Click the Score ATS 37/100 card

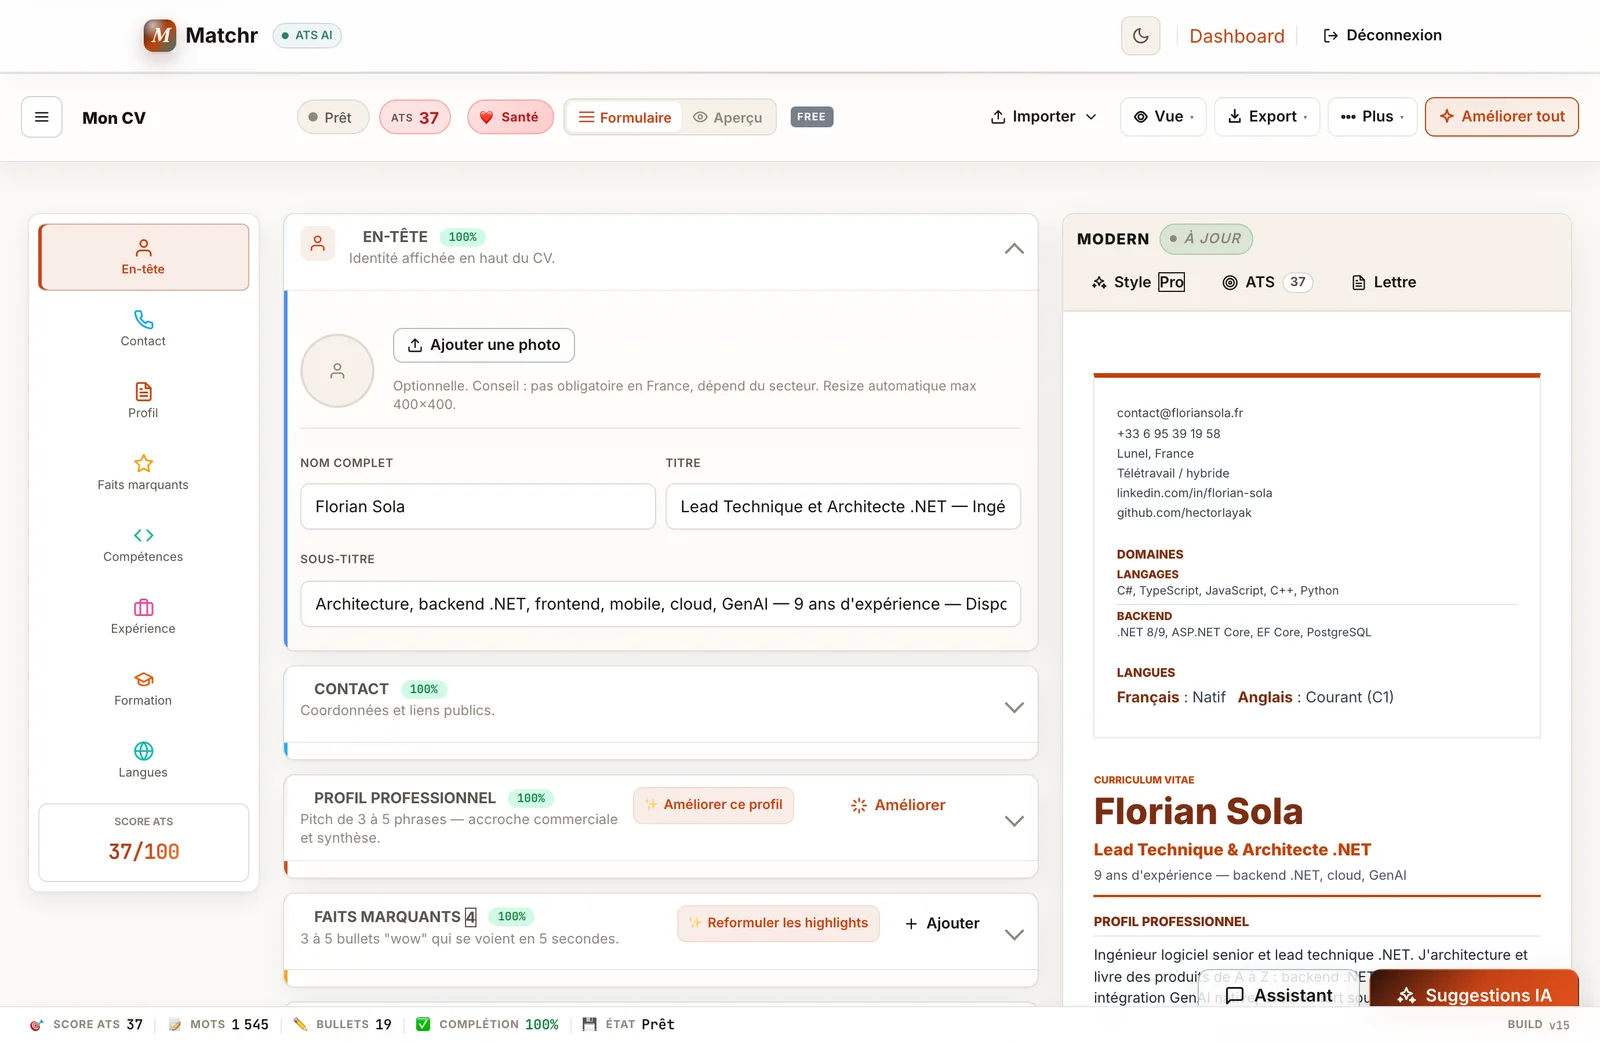coord(143,842)
